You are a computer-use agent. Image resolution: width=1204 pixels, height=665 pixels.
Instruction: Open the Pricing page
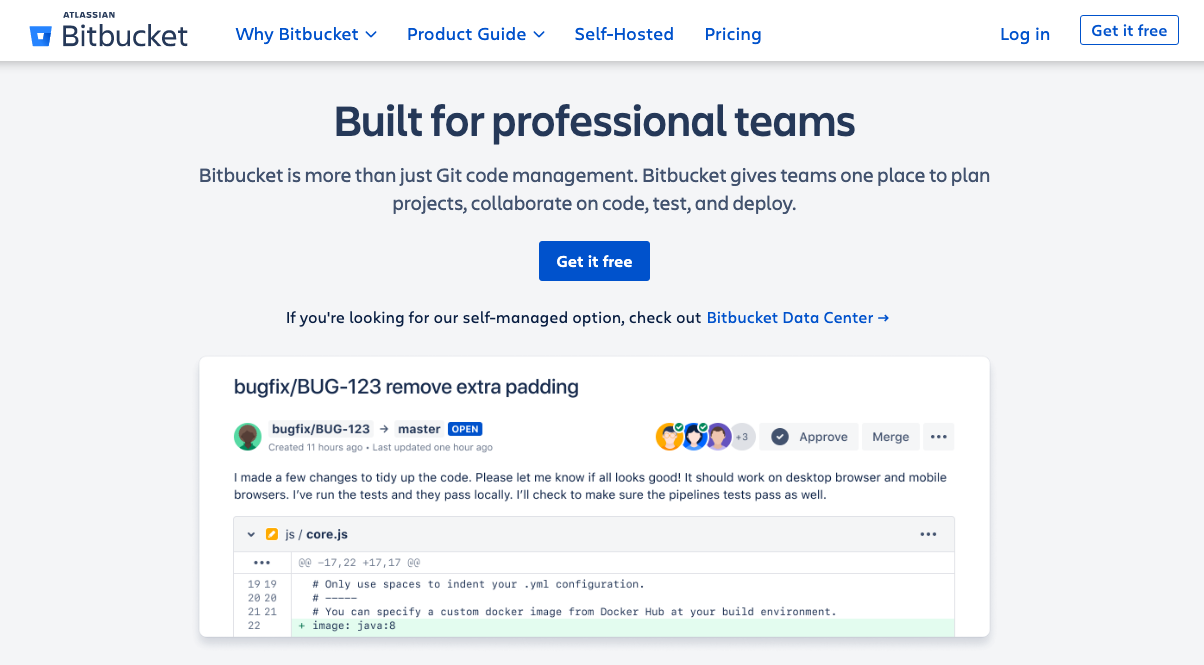tap(733, 34)
